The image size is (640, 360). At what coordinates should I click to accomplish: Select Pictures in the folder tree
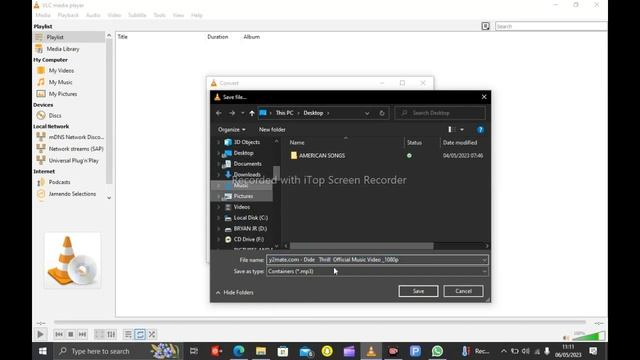pyautogui.click(x=243, y=196)
